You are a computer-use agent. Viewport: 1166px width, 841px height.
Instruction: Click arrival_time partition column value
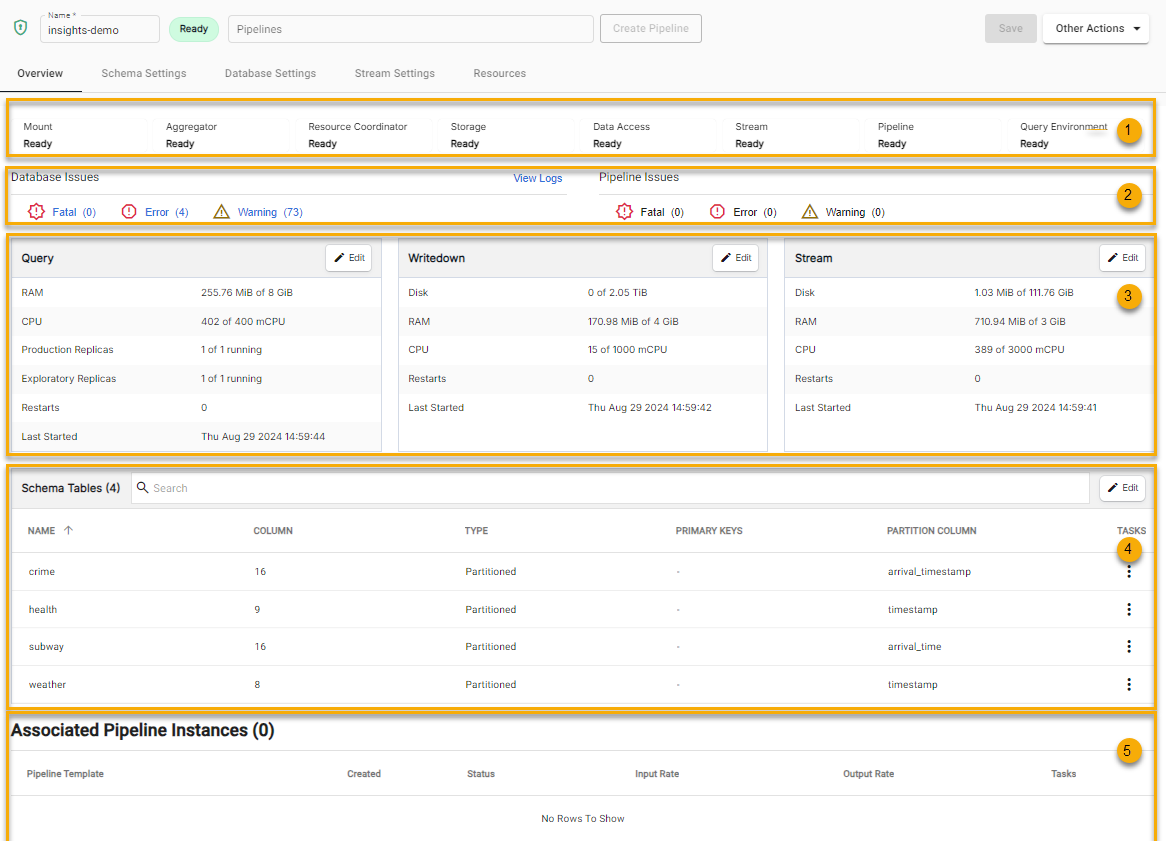coord(914,646)
